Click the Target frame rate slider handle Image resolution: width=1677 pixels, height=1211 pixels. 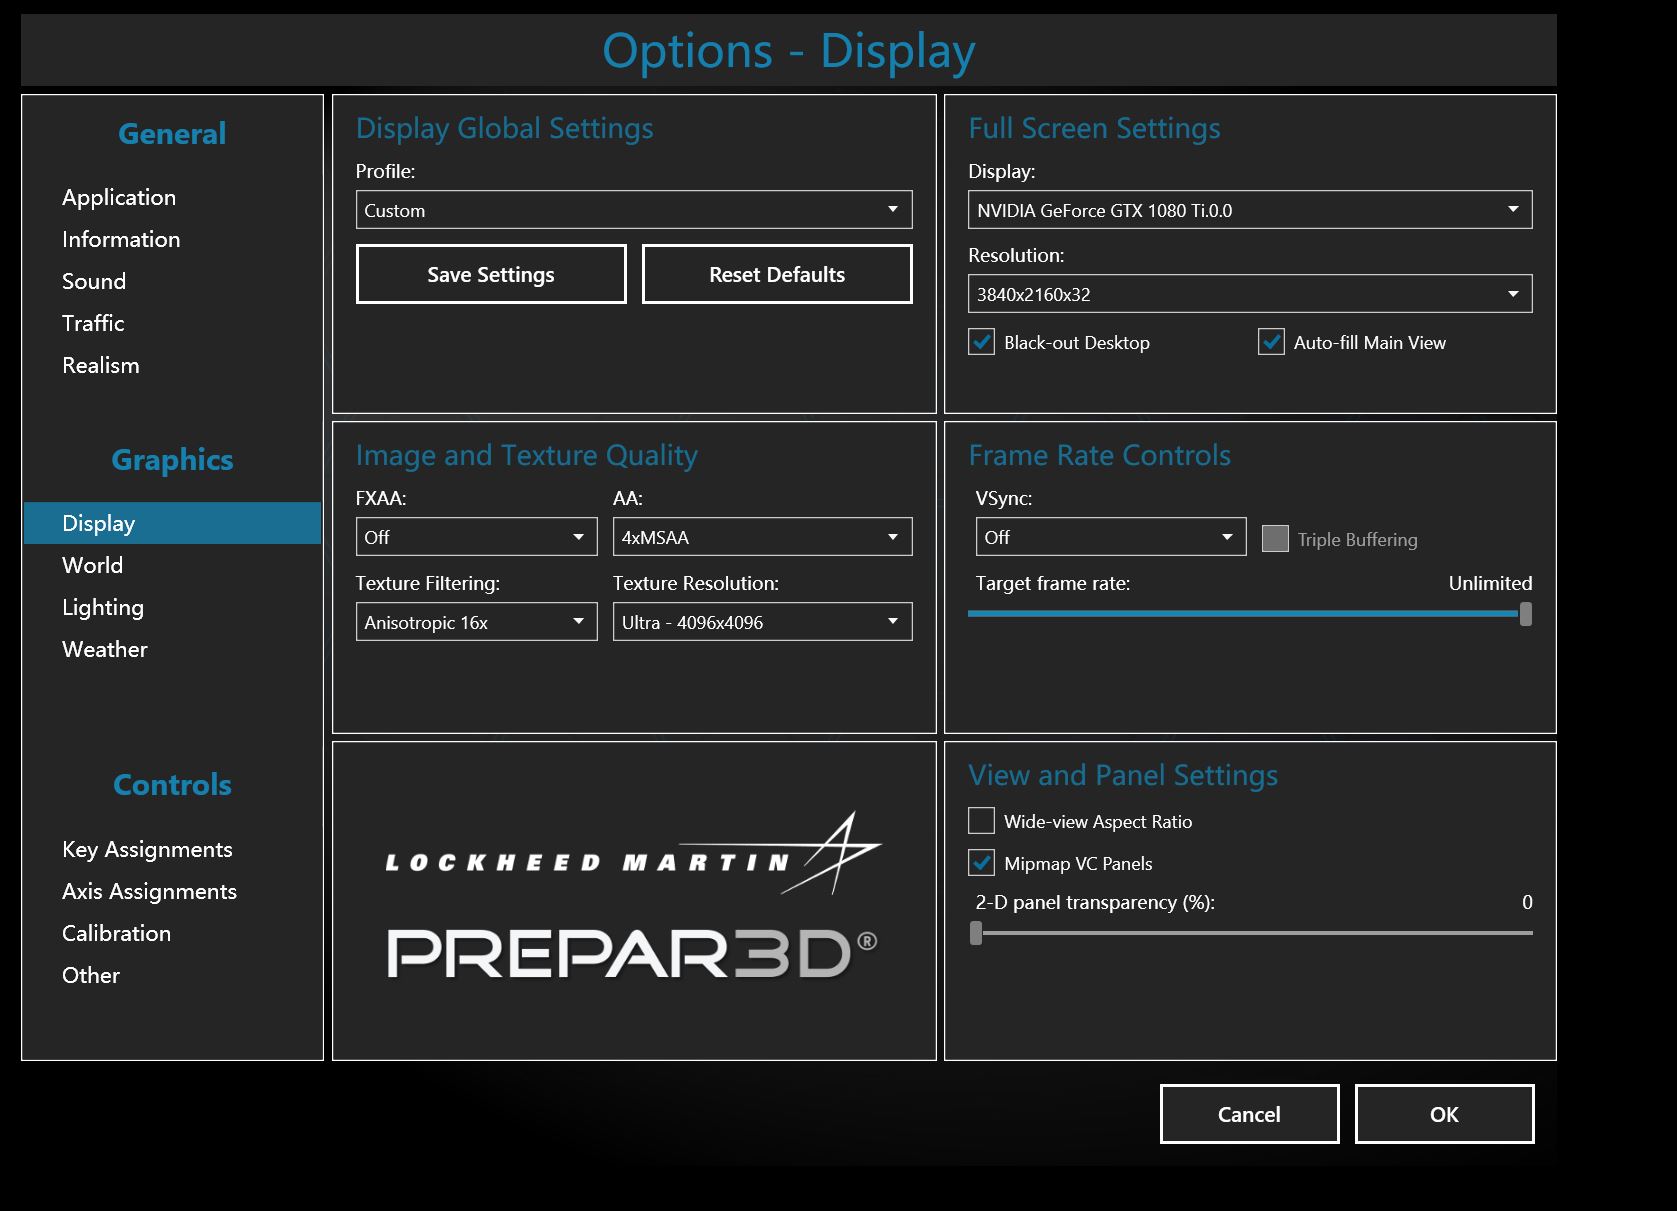click(1525, 614)
